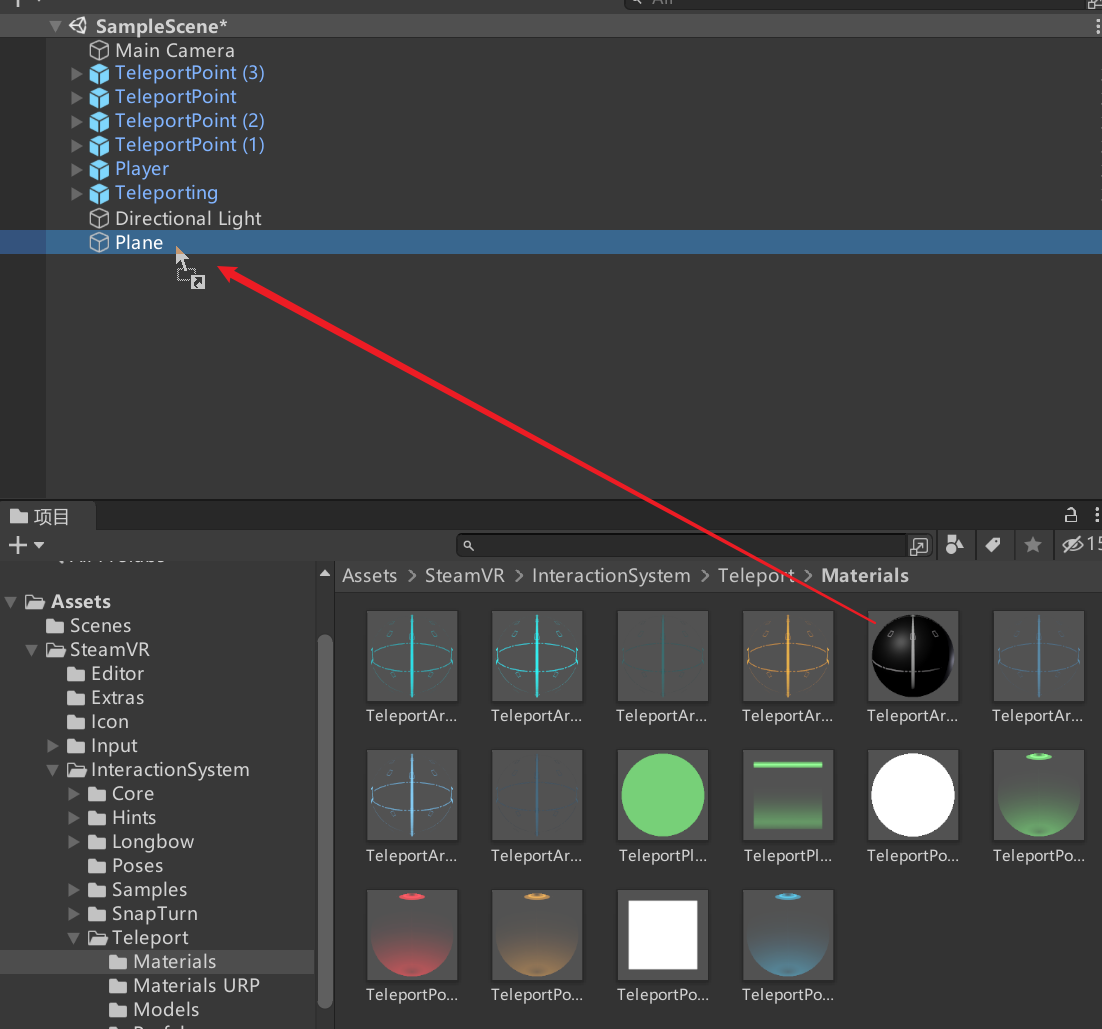The width and height of the screenshot is (1102, 1029).
Task: Select the solid green circle TeleportPl material
Action: 662,796
